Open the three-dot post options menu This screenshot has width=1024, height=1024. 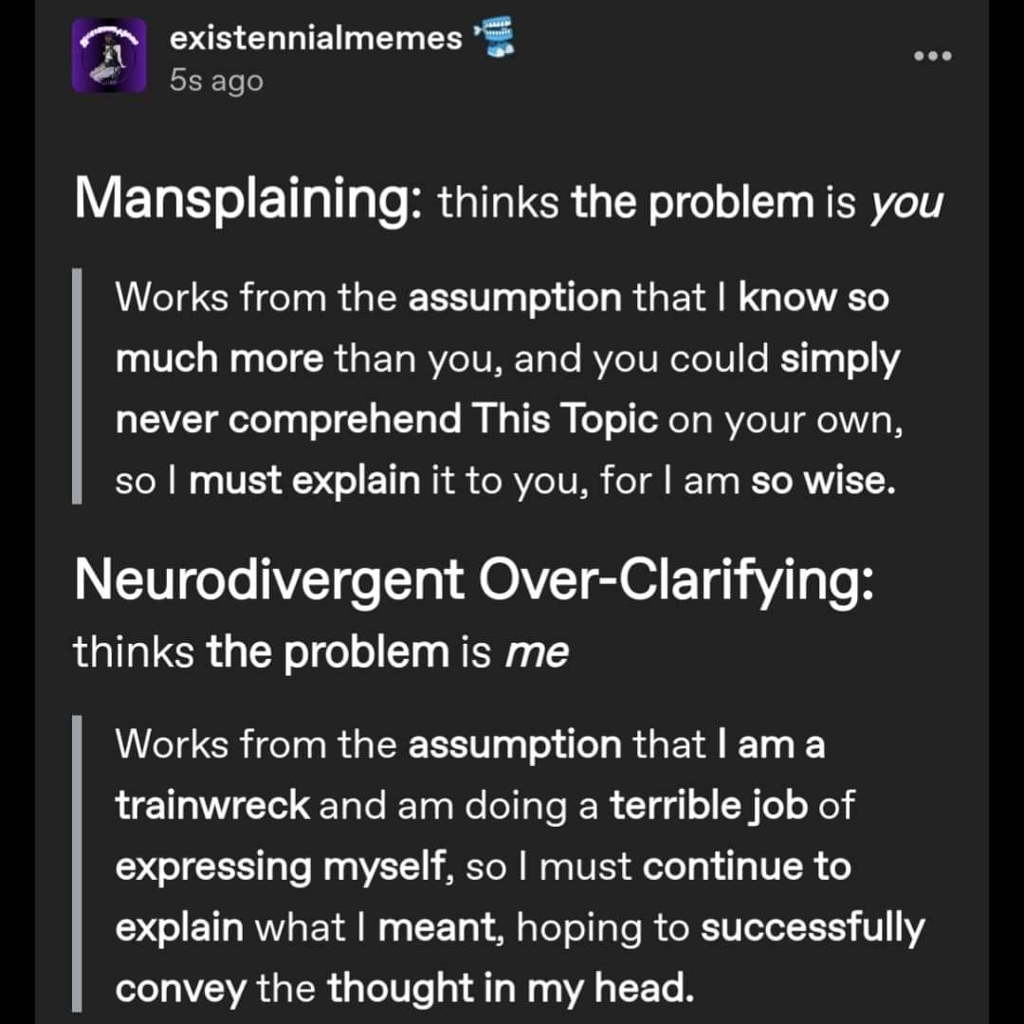point(933,56)
